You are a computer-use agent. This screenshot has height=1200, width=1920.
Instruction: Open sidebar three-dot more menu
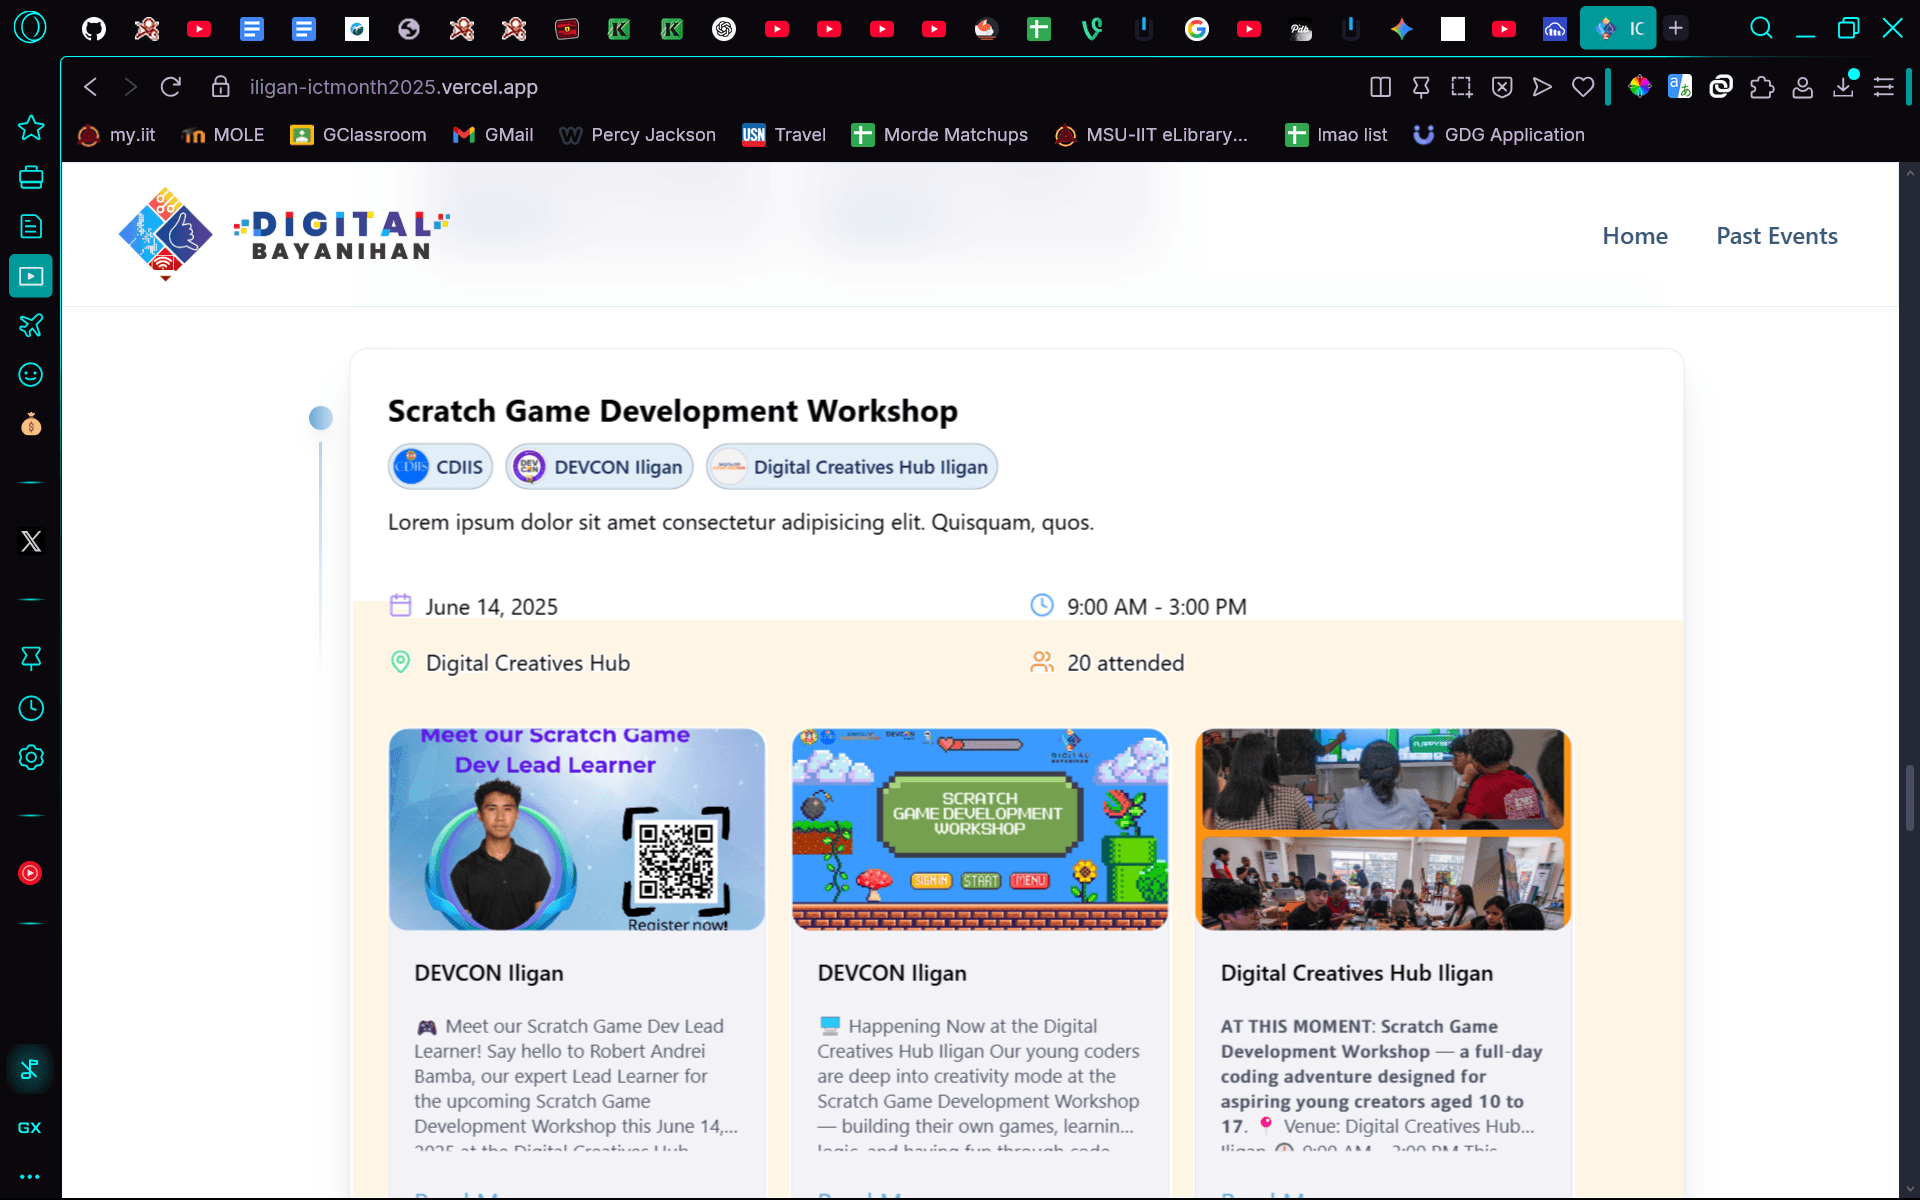tap(30, 1176)
